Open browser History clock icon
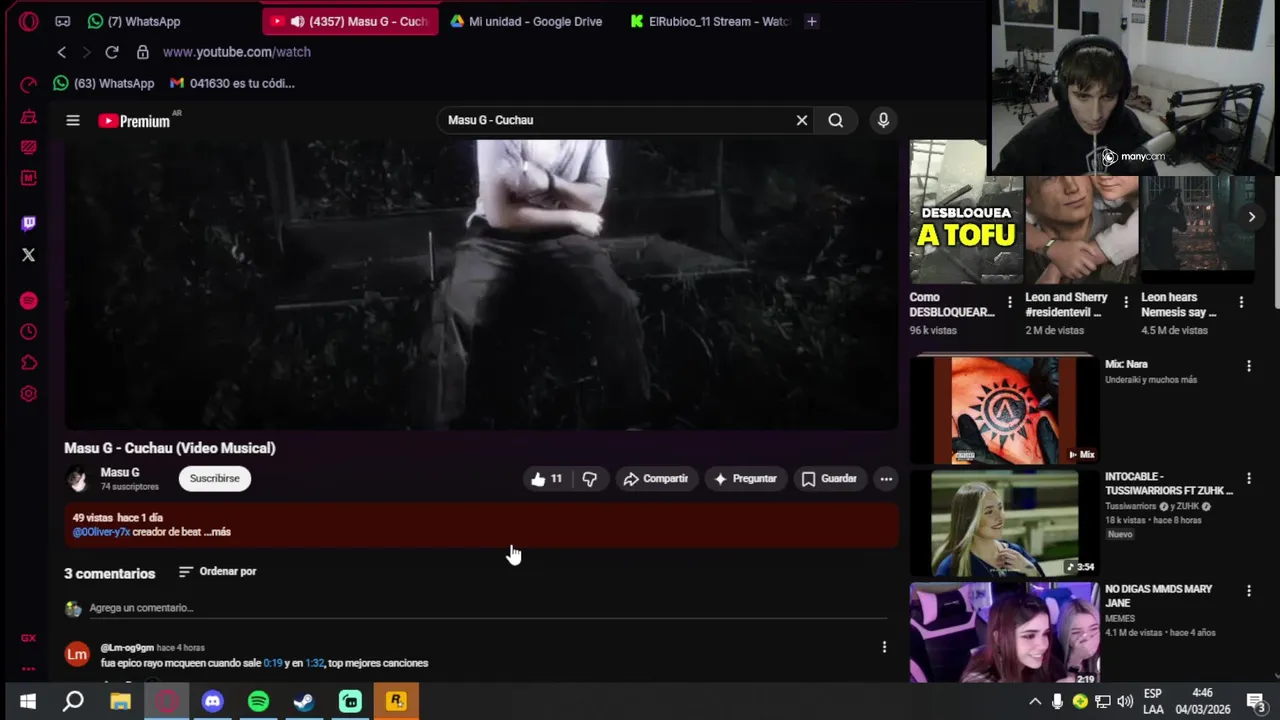This screenshot has height=720, width=1280. 28,332
